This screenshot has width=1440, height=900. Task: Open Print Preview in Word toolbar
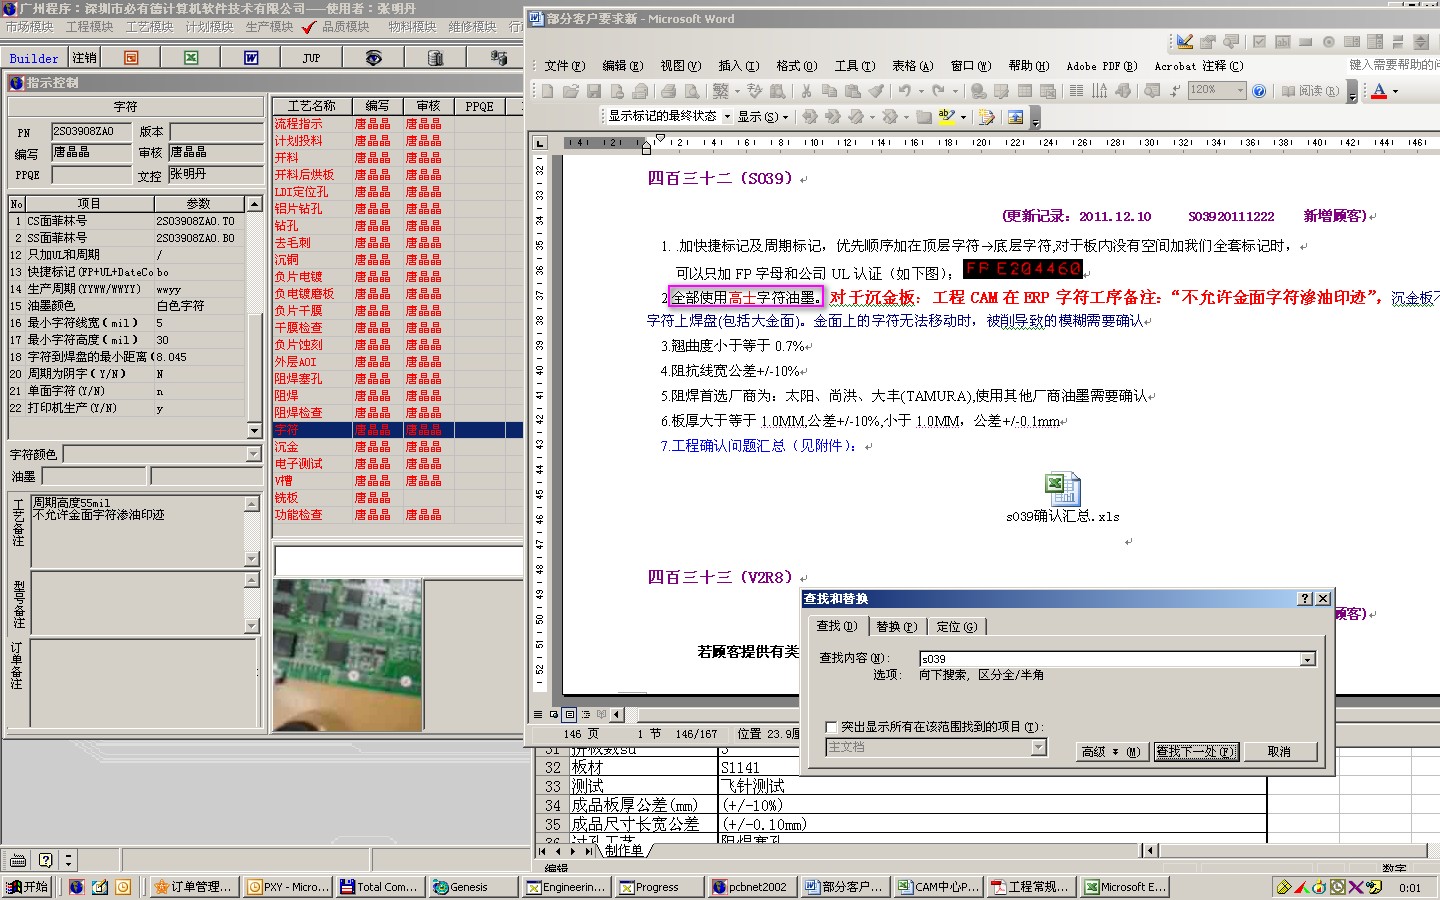692,91
